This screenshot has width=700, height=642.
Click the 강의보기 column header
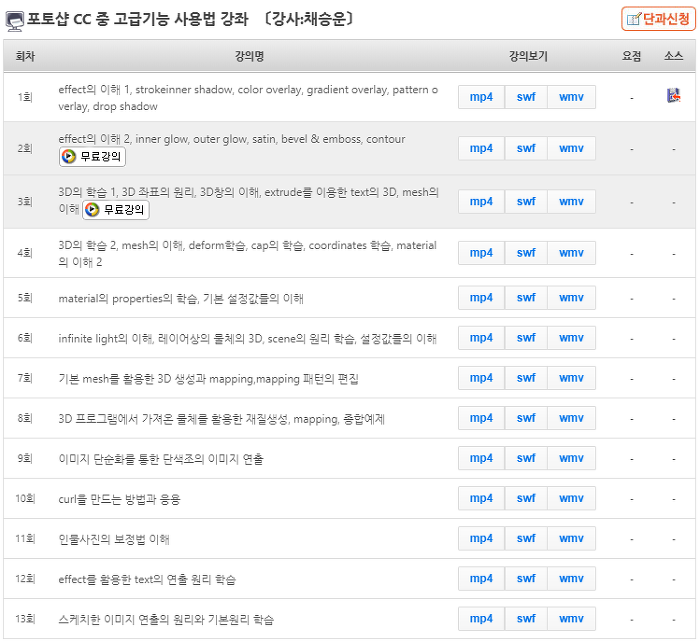(528, 56)
